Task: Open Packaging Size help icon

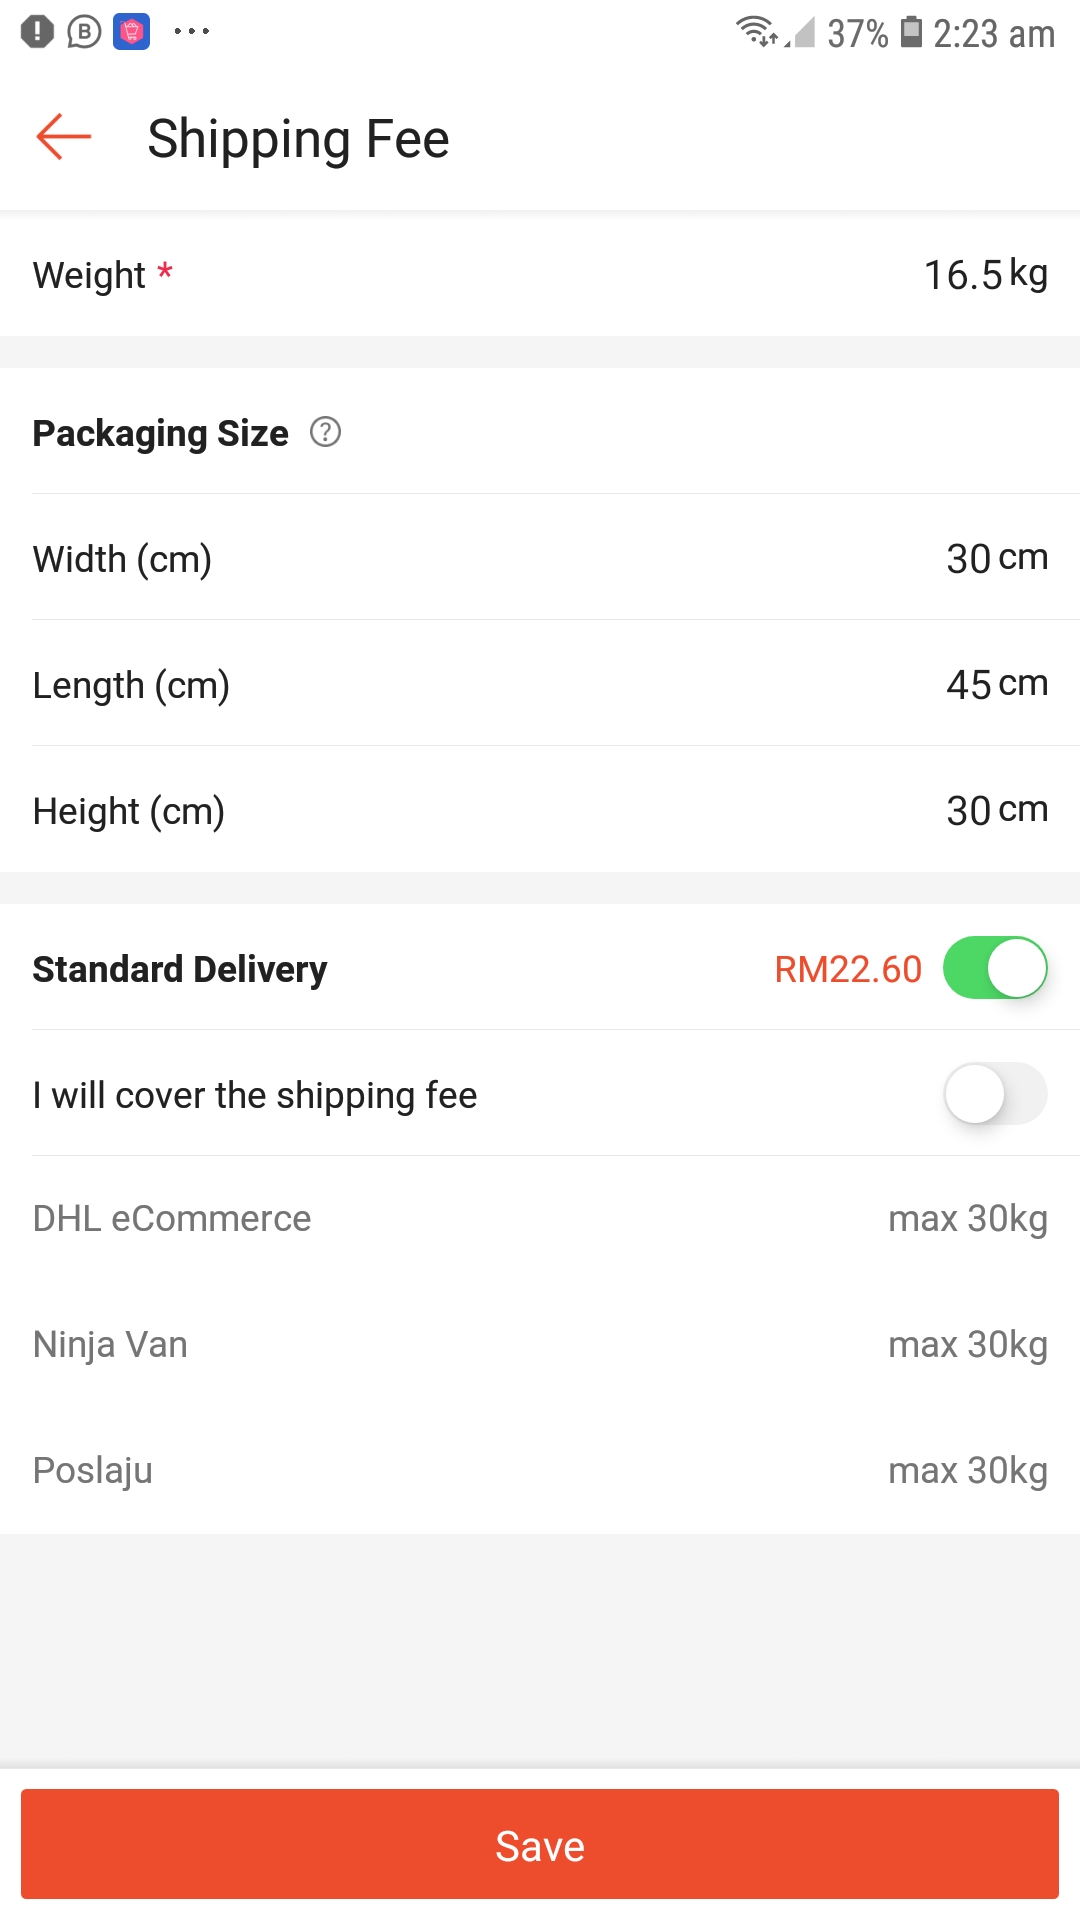Action: click(x=325, y=432)
